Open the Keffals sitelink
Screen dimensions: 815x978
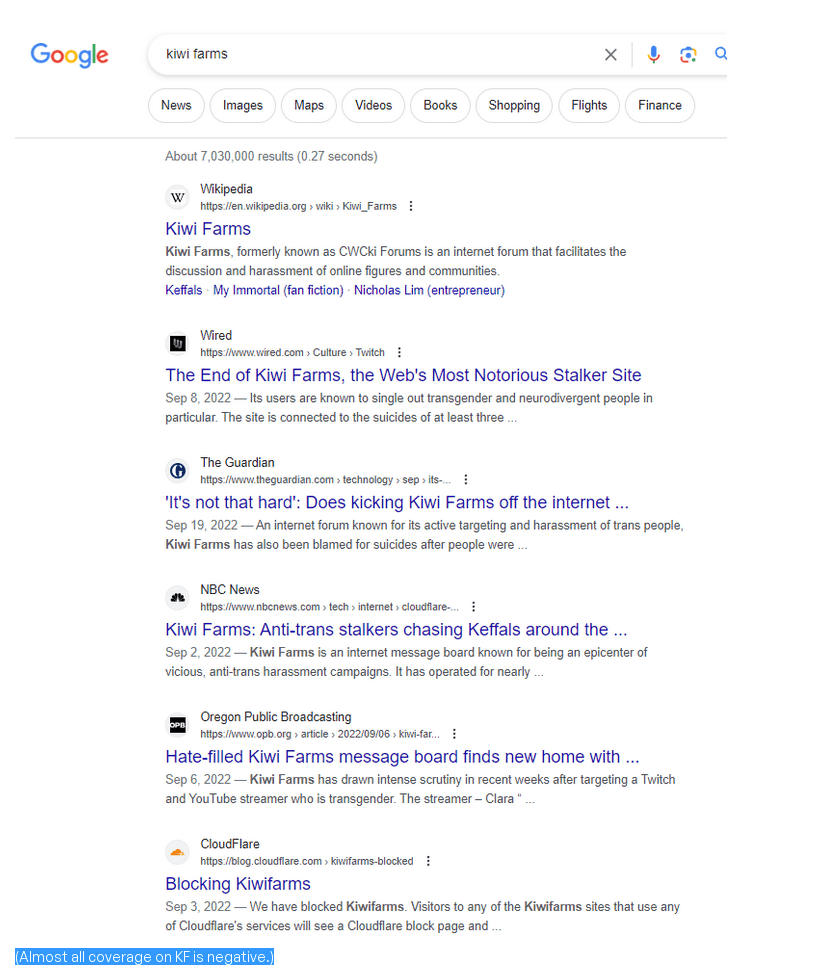pos(184,290)
